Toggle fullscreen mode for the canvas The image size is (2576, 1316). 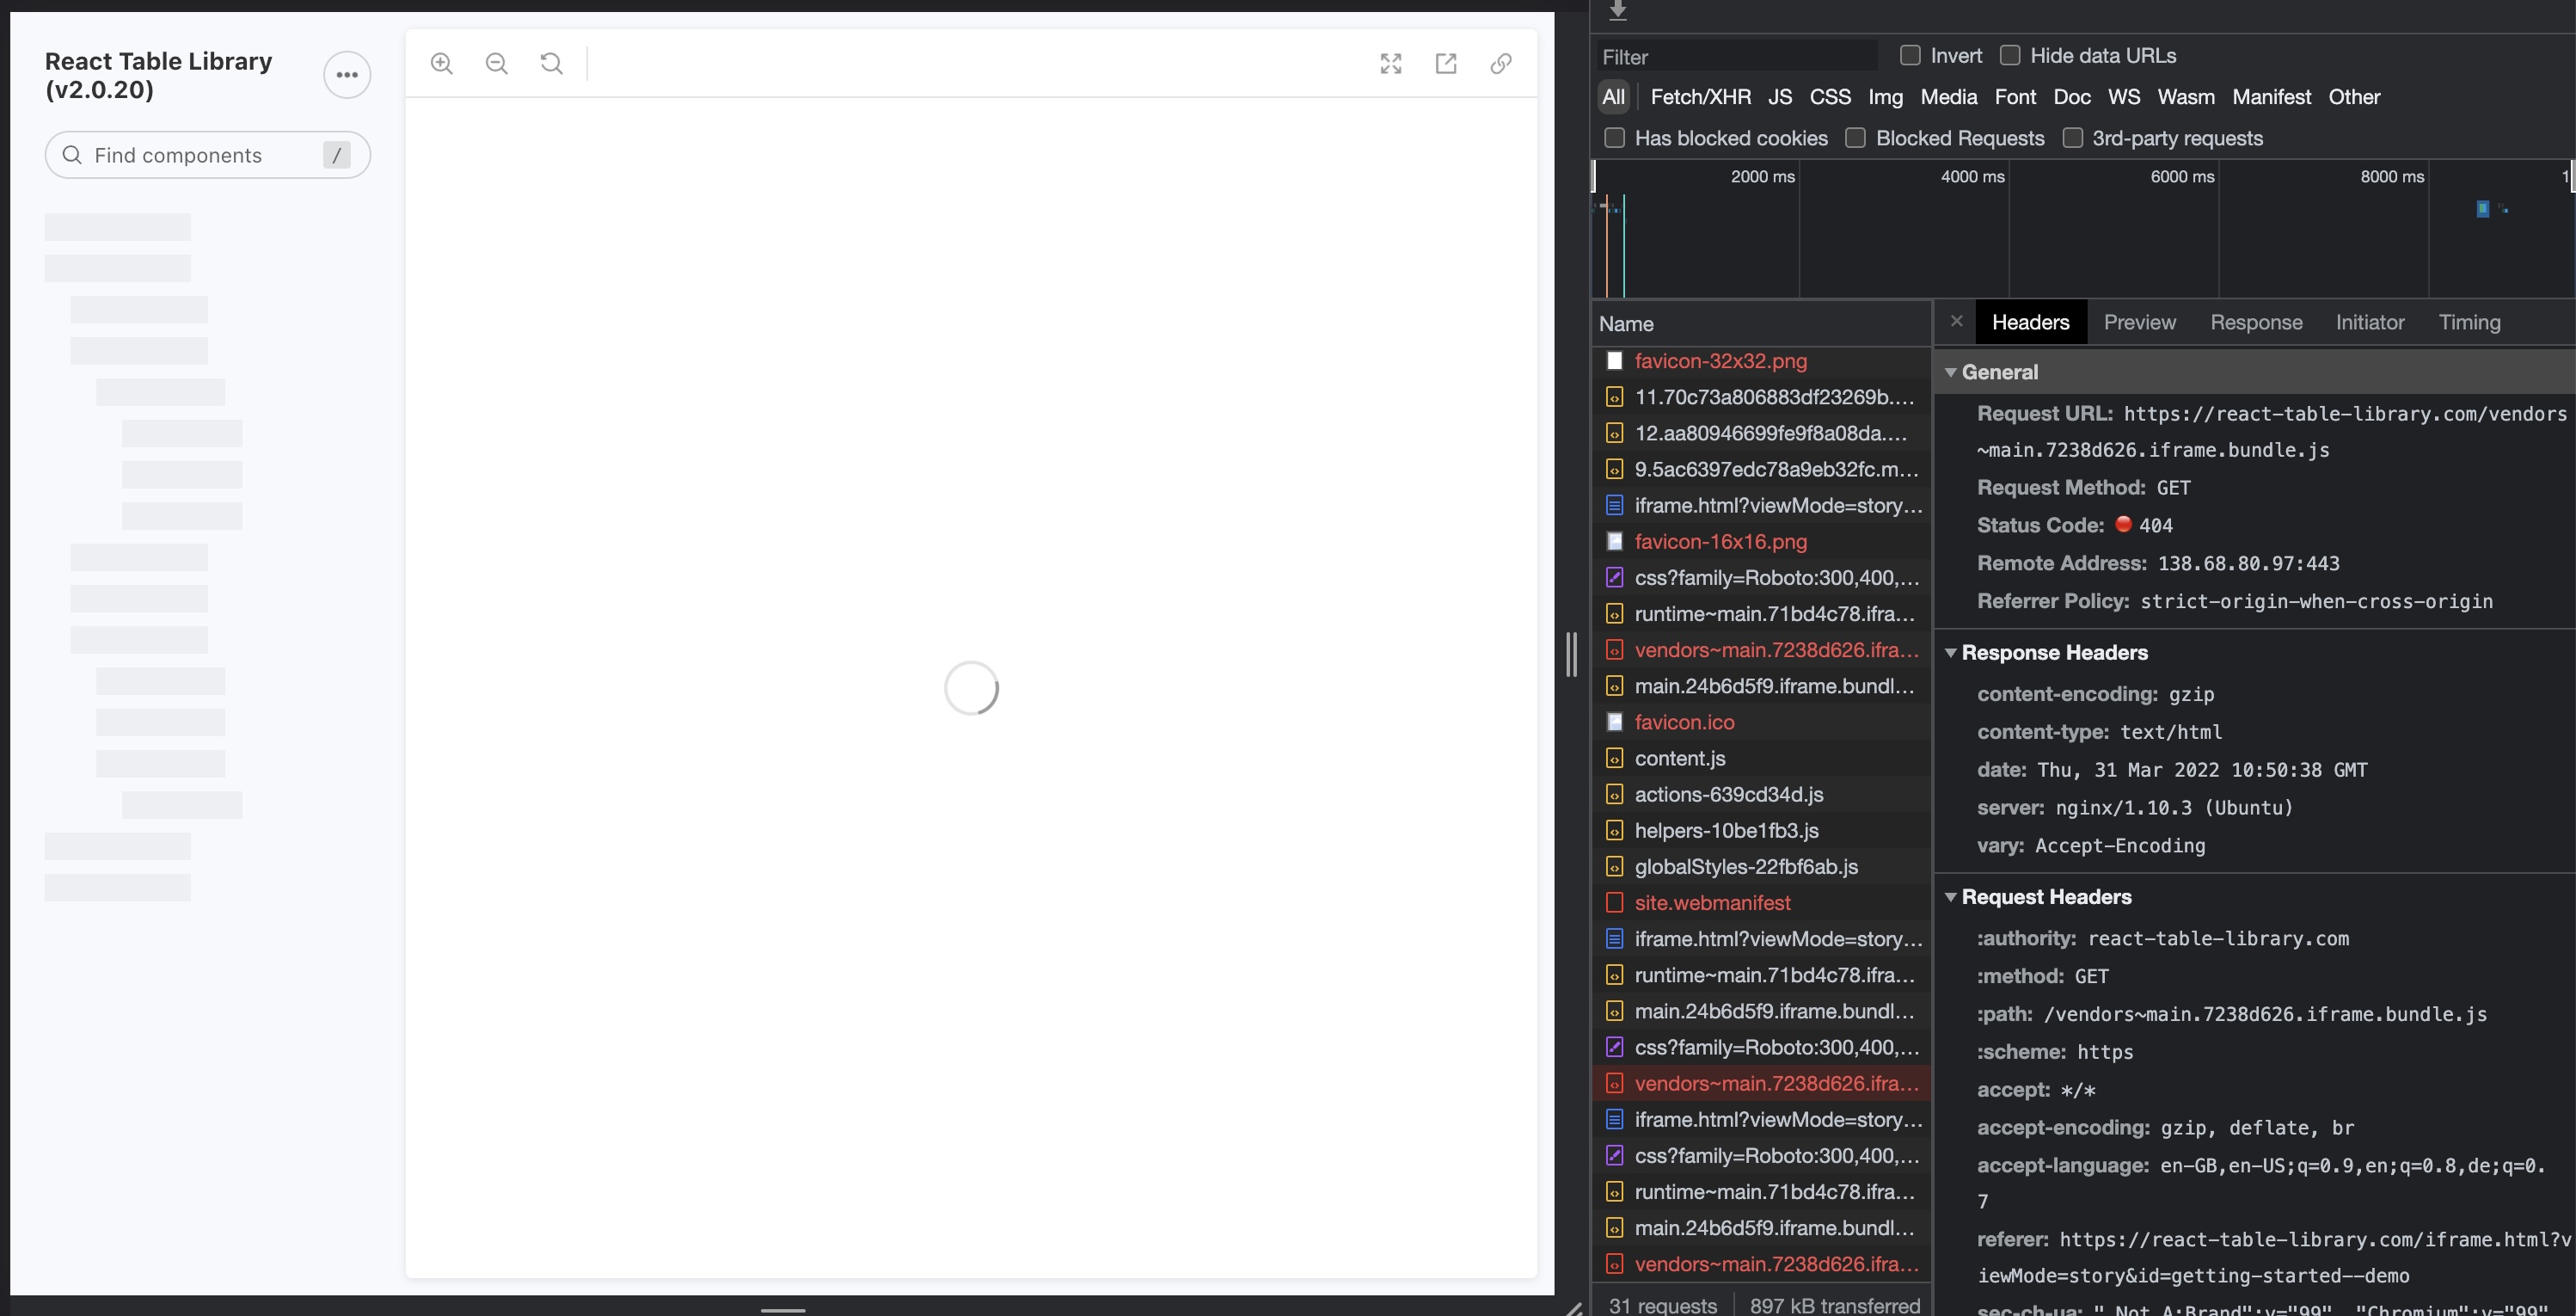tap(1391, 63)
